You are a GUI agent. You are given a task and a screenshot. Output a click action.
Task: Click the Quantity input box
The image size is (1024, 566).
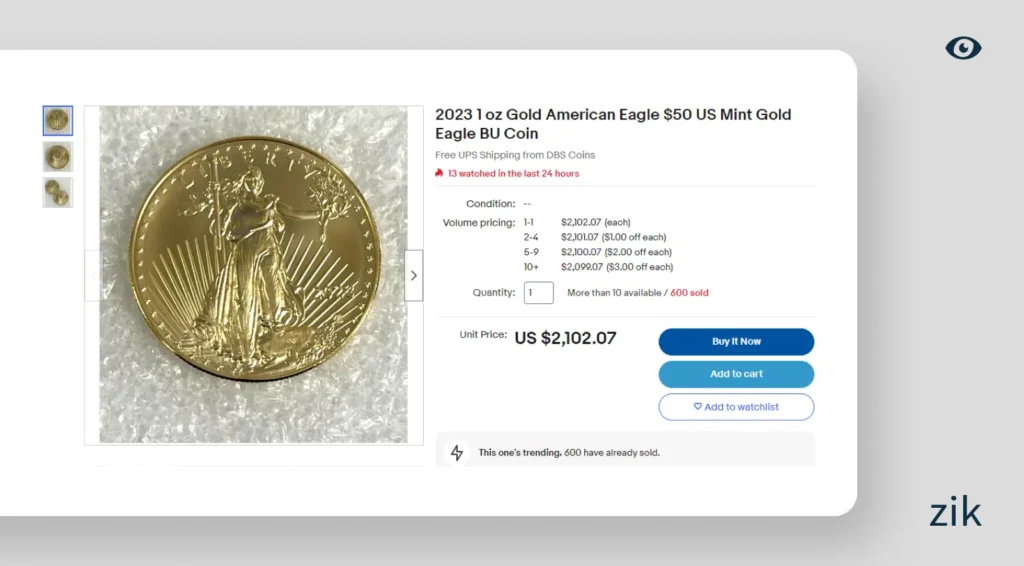[x=538, y=293]
